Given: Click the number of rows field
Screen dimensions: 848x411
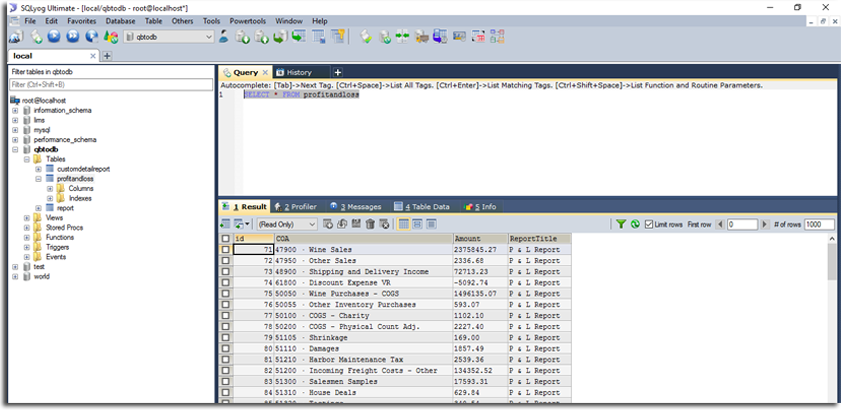Looking at the screenshot, I should 818,225.
